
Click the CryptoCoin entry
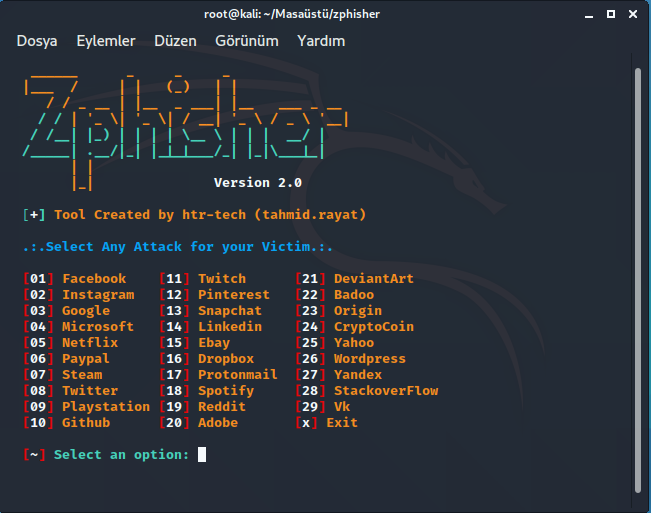tap(374, 327)
